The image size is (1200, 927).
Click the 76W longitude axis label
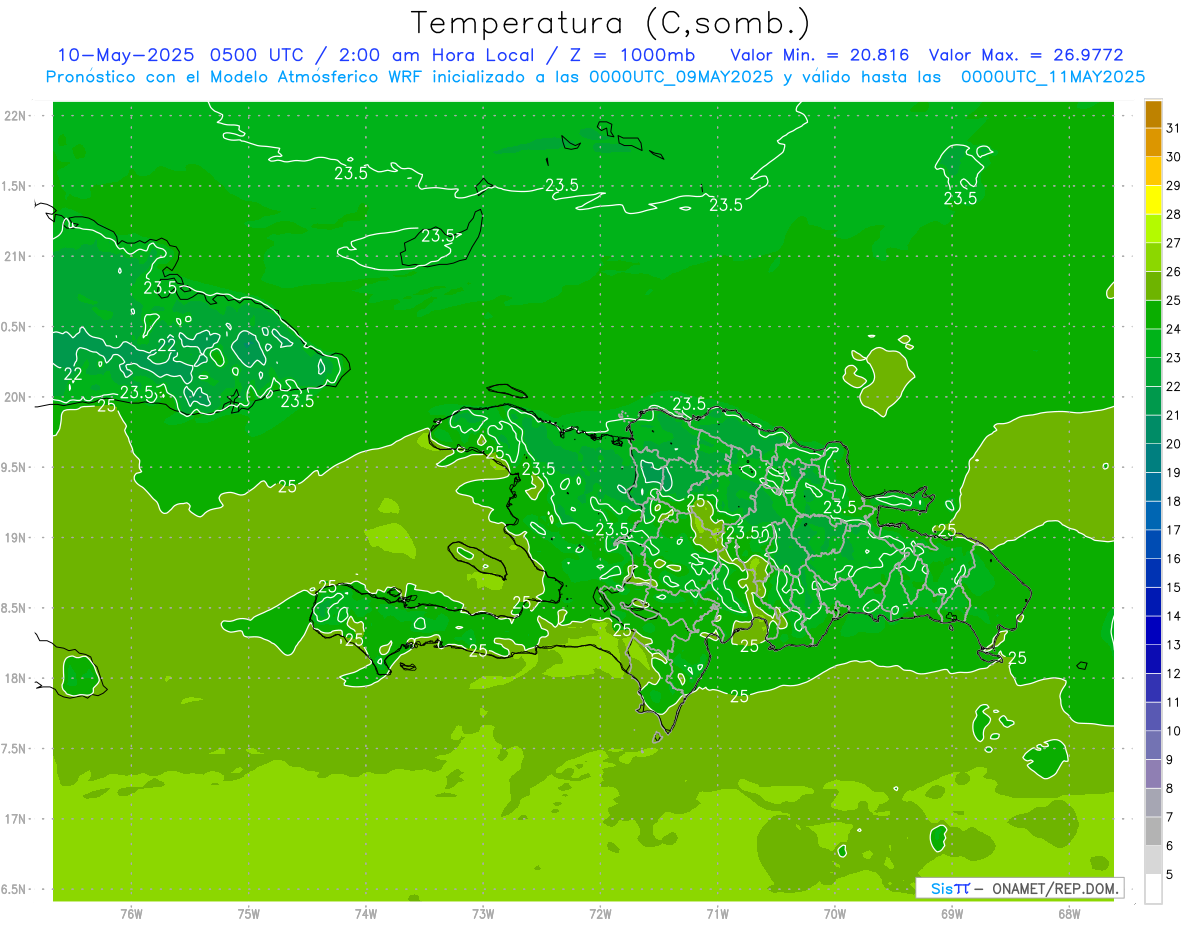click(x=131, y=914)
